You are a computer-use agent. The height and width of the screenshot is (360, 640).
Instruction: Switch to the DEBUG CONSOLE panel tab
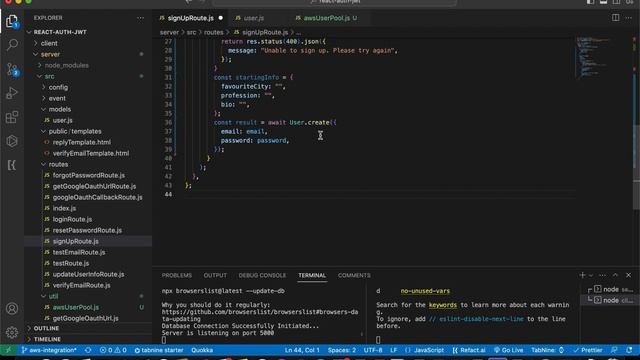262,275
